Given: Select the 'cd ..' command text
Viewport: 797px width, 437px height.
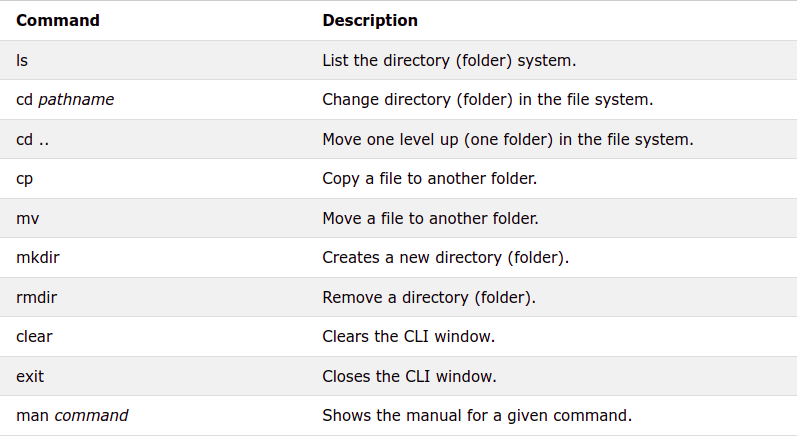Looking at the screenshot, I should (x=32, y=139).
